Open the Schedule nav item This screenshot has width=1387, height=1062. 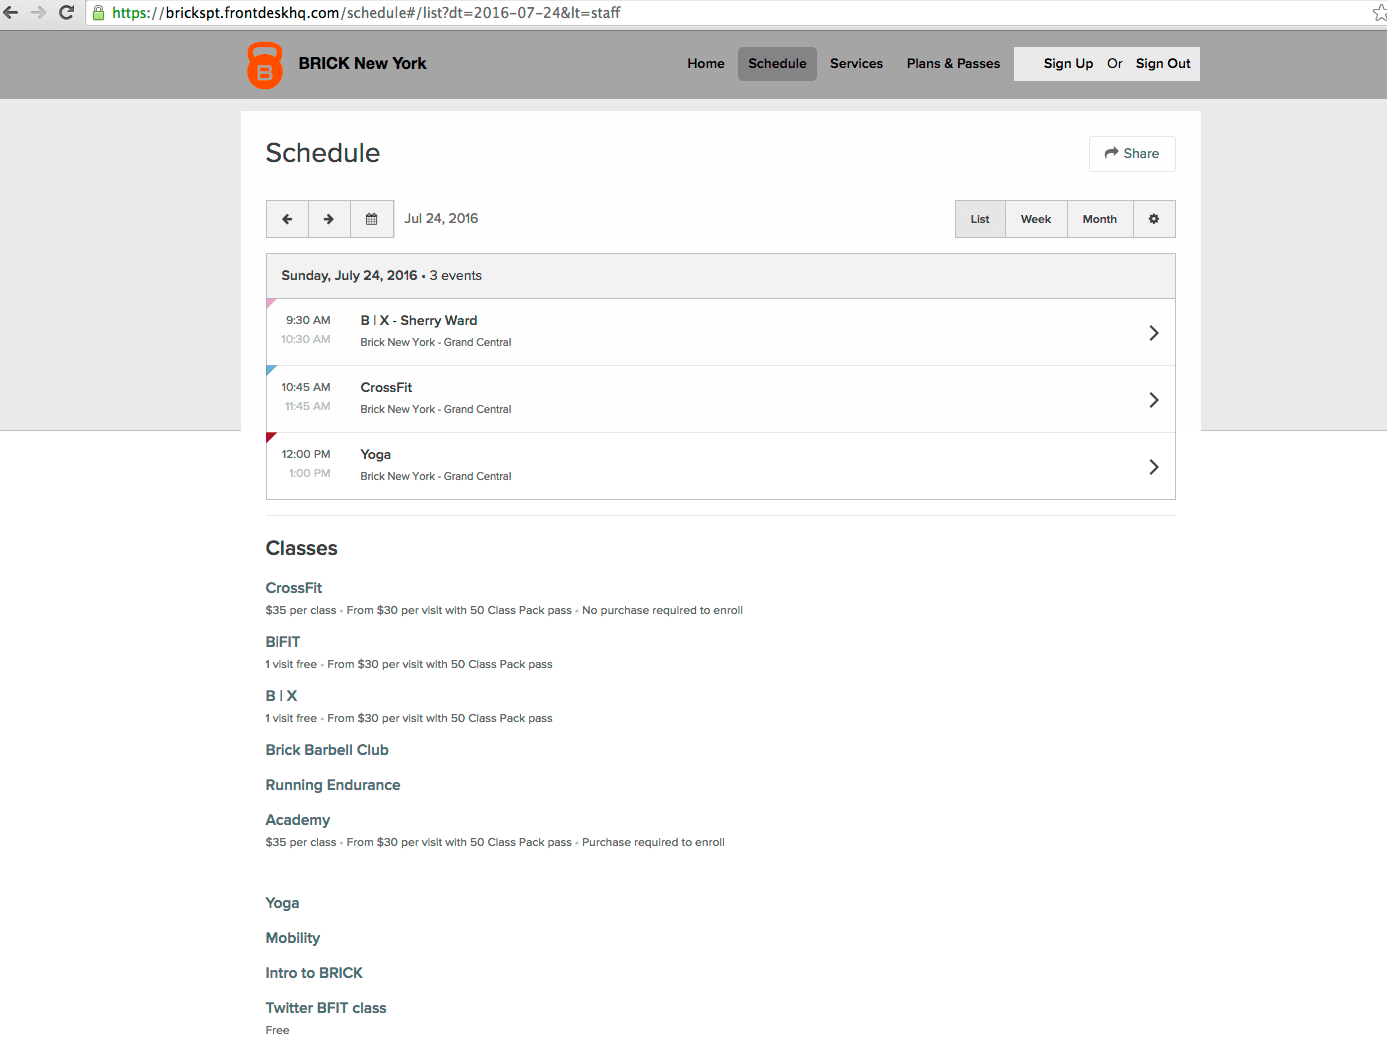coord(777,64)
